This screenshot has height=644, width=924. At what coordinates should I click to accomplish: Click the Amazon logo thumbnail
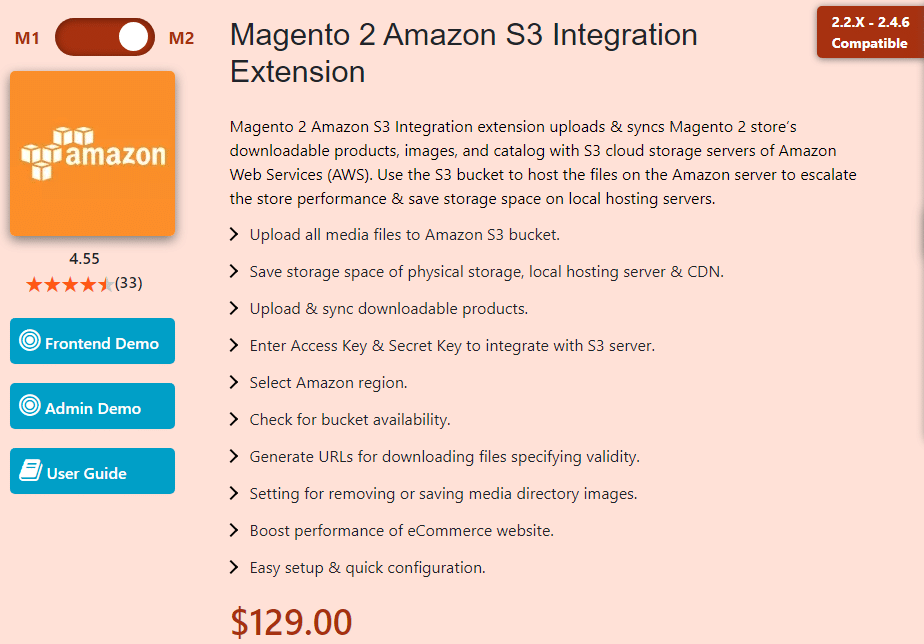[x=92, y=152]
